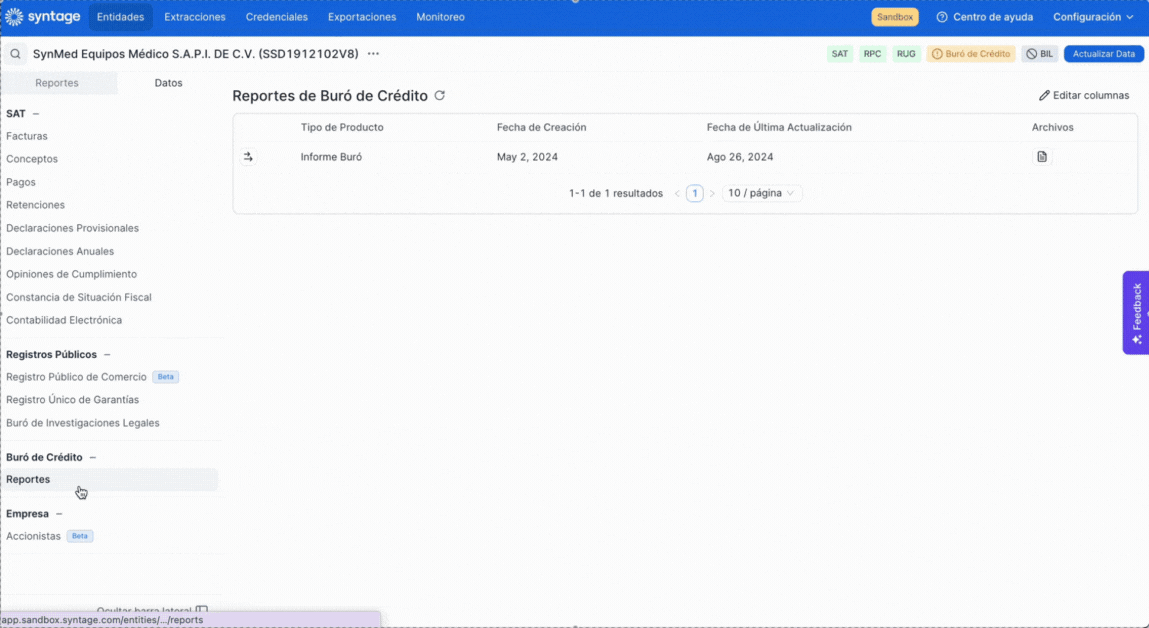1149x628 pixels.
Task: Open the Exportaciones nav item
Action: (362, 17)
